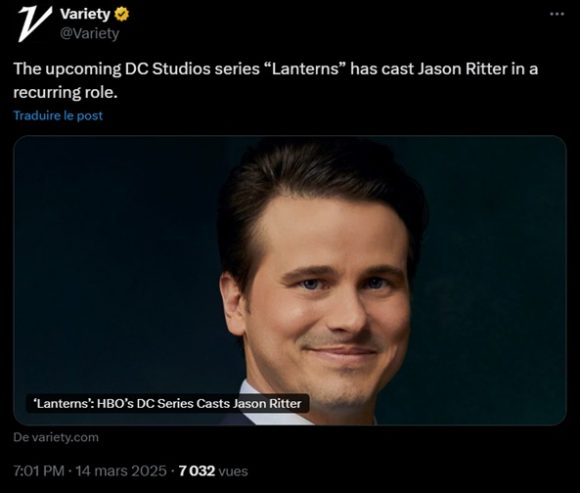This screenshot has height=493, width=580.
Task: Open the Variety V logo avatar
Action: point(35,23)
